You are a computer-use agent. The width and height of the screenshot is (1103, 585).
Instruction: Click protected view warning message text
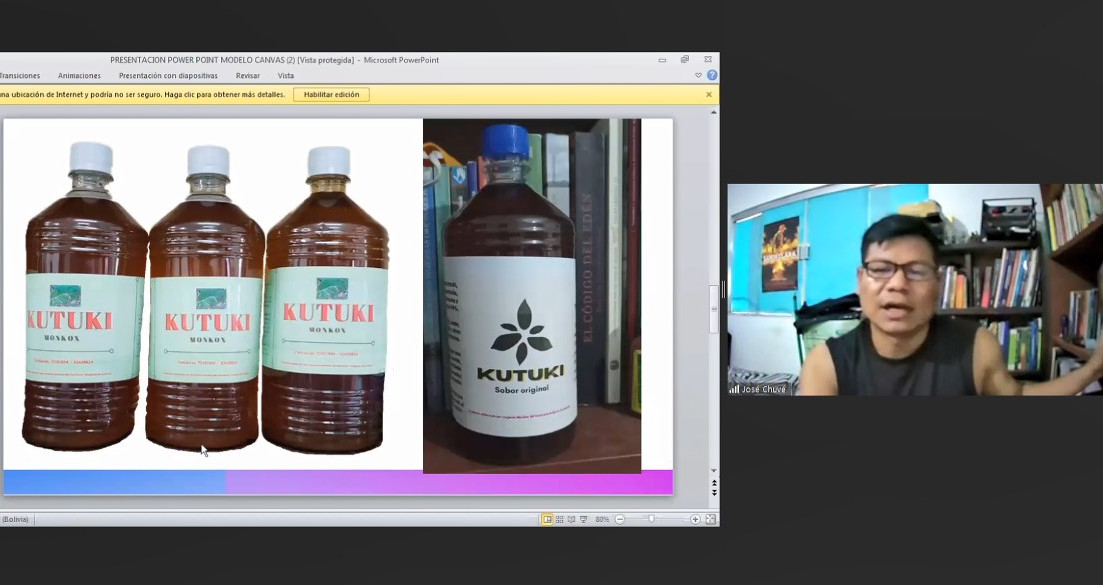tap(143, 94)
